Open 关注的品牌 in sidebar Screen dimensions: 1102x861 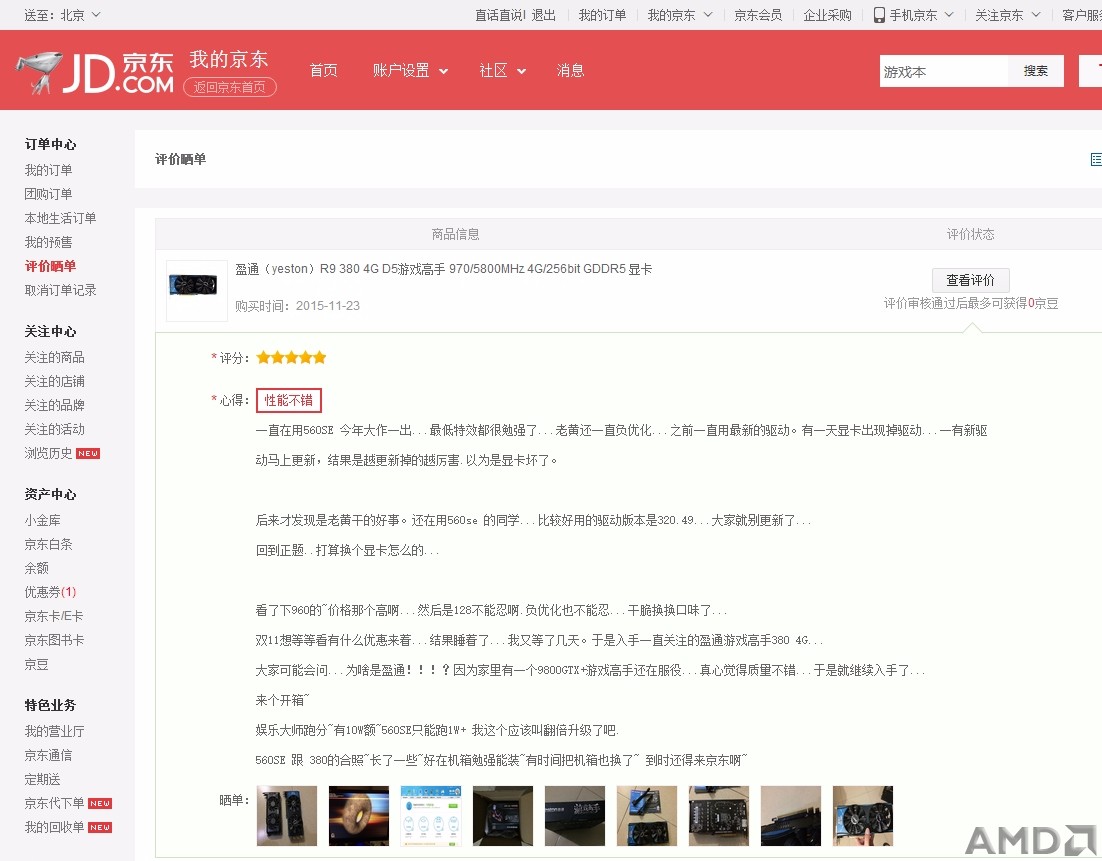click(x=54, y=405)
